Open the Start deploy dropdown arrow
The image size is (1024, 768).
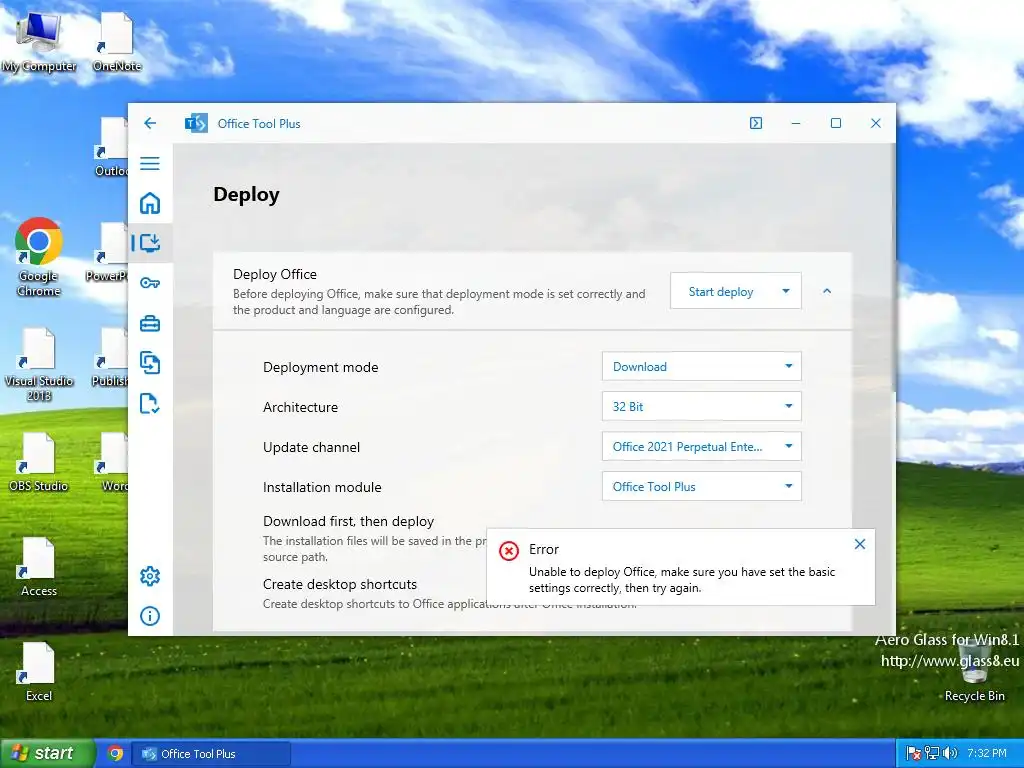point(786,291)
